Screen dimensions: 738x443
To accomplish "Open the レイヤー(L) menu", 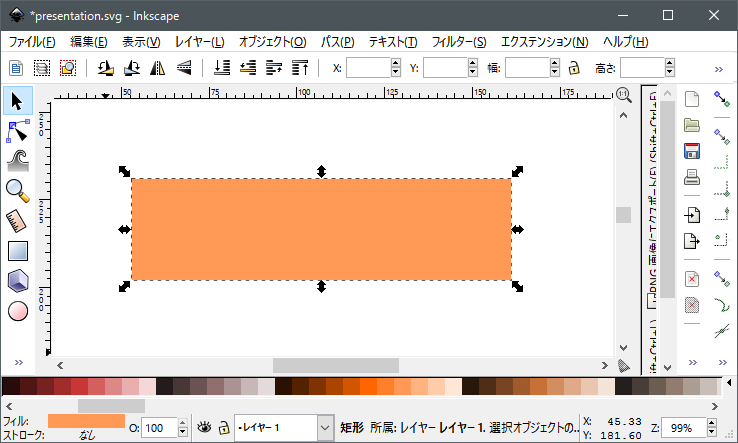I will [x=200, y=42].
